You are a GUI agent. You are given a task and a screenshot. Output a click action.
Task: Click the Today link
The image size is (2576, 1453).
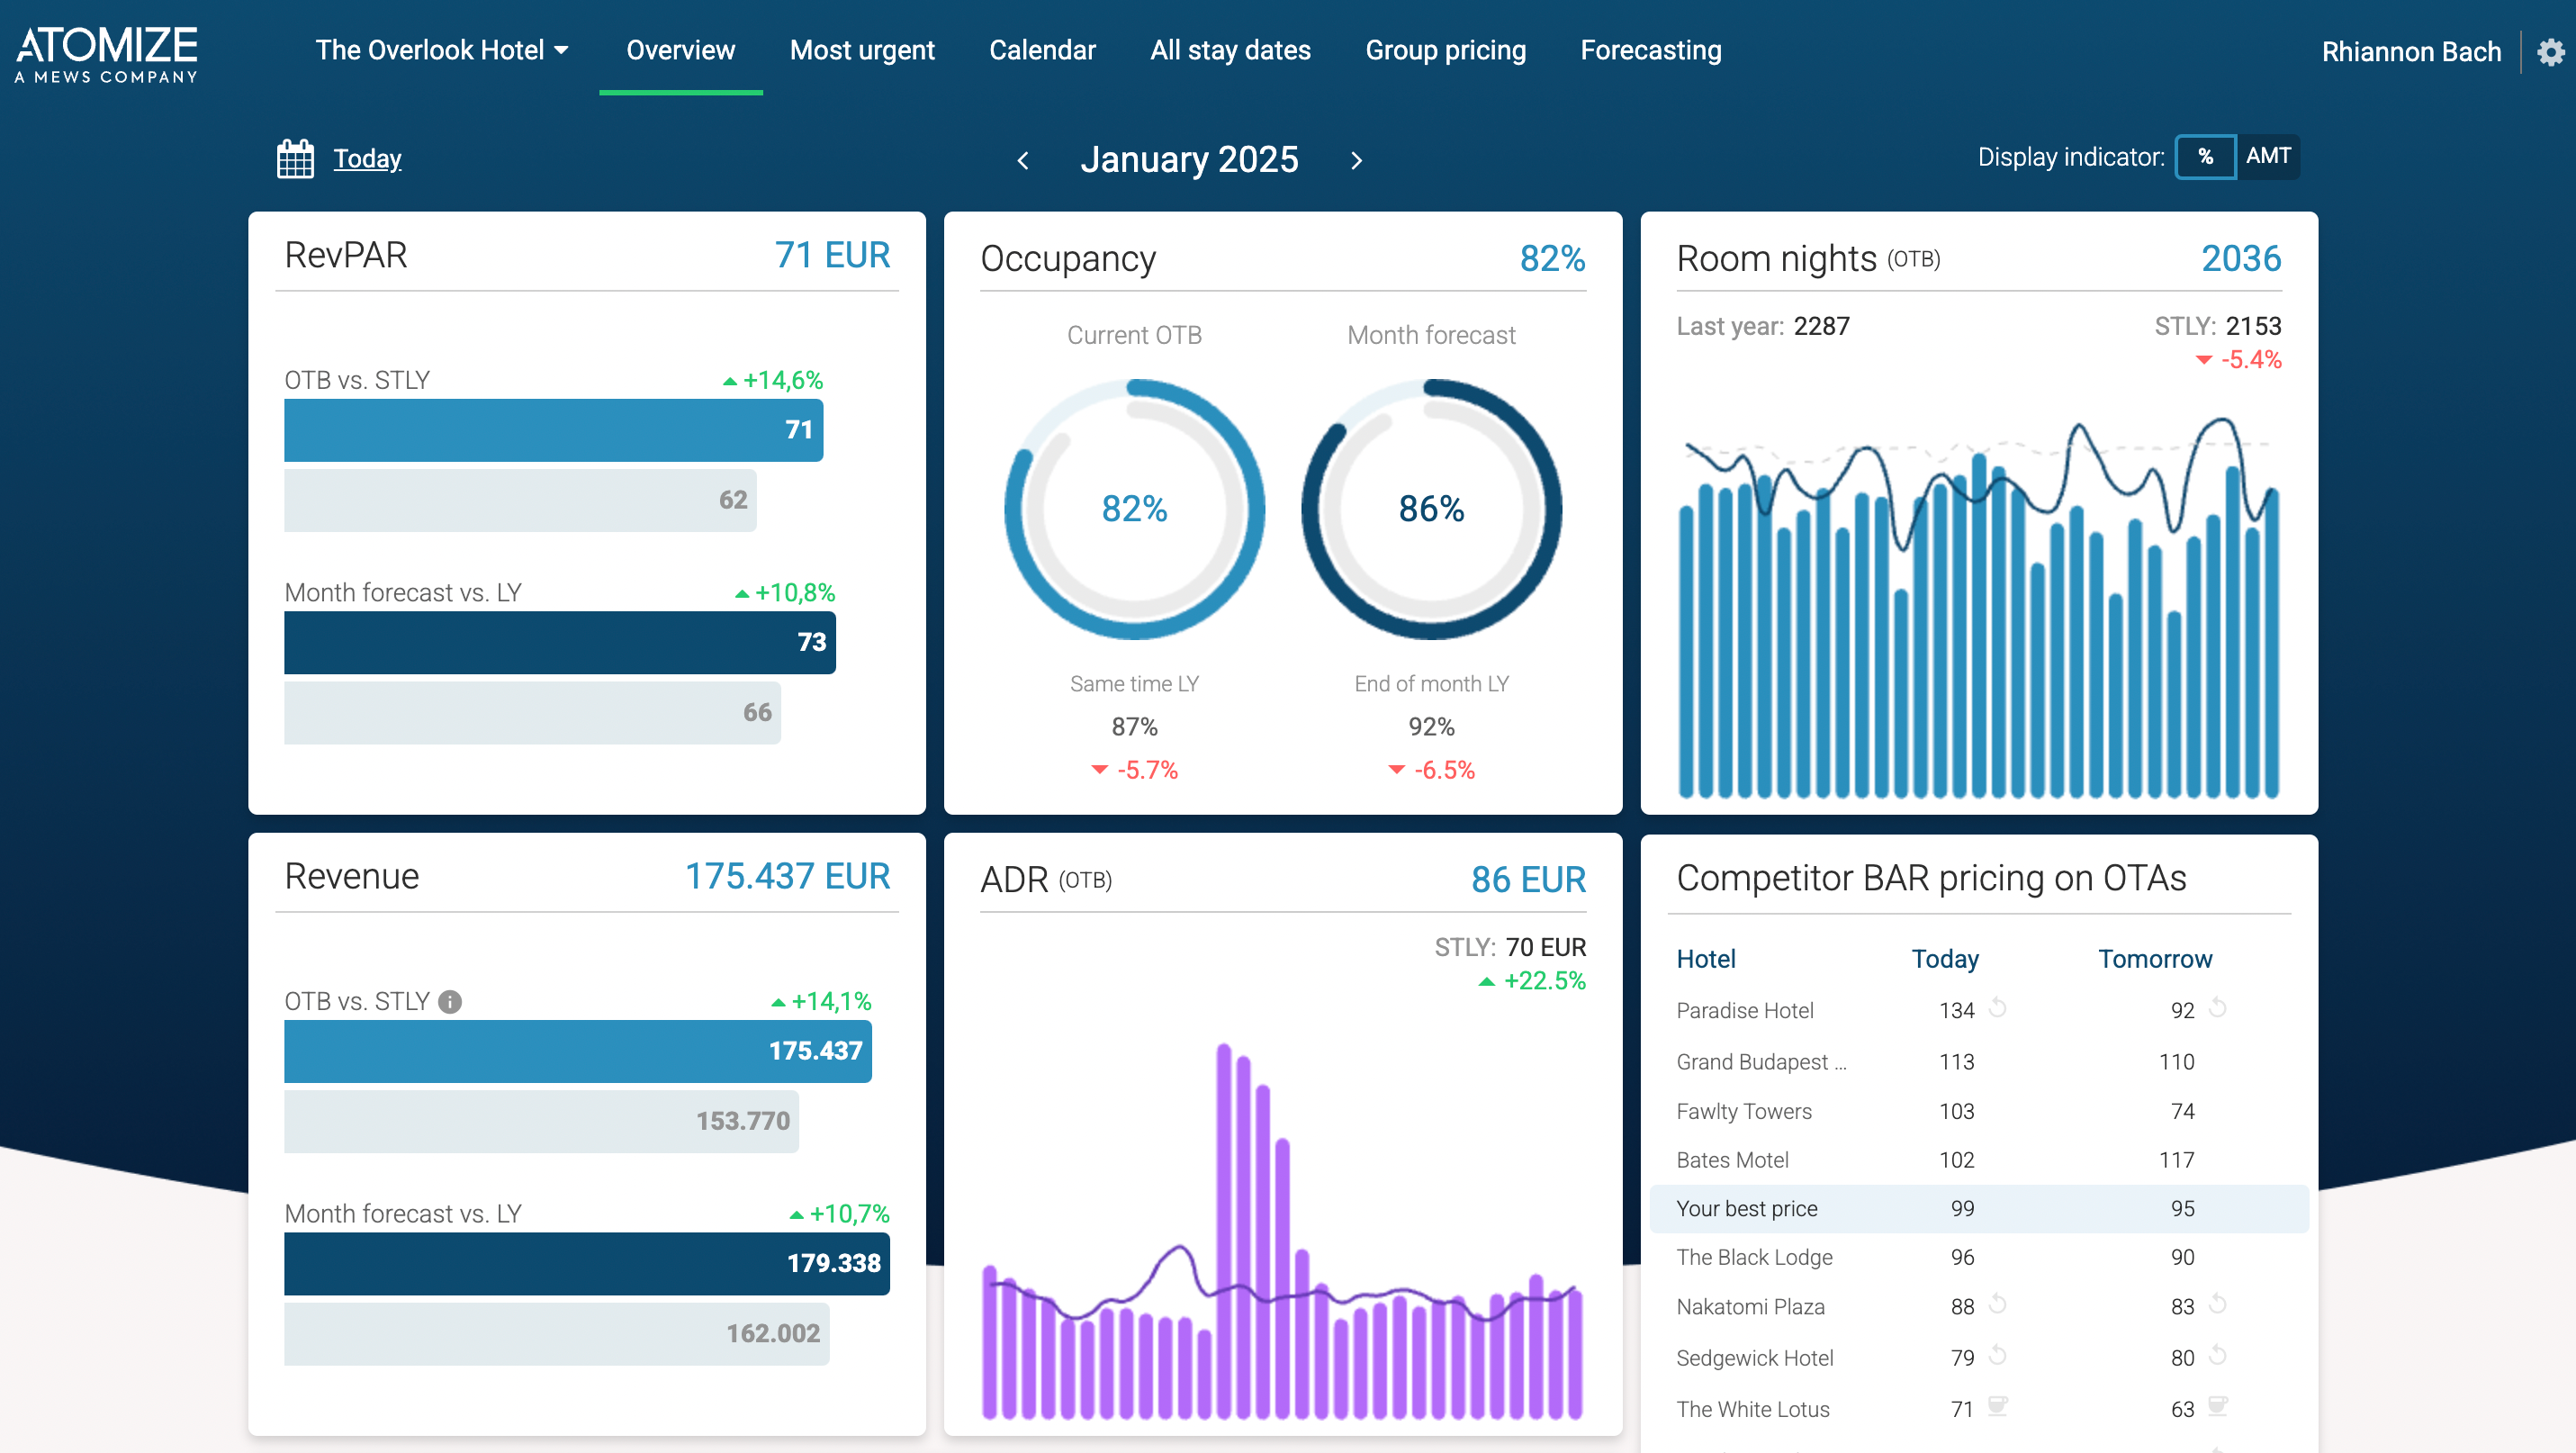[x=367, y=158]
